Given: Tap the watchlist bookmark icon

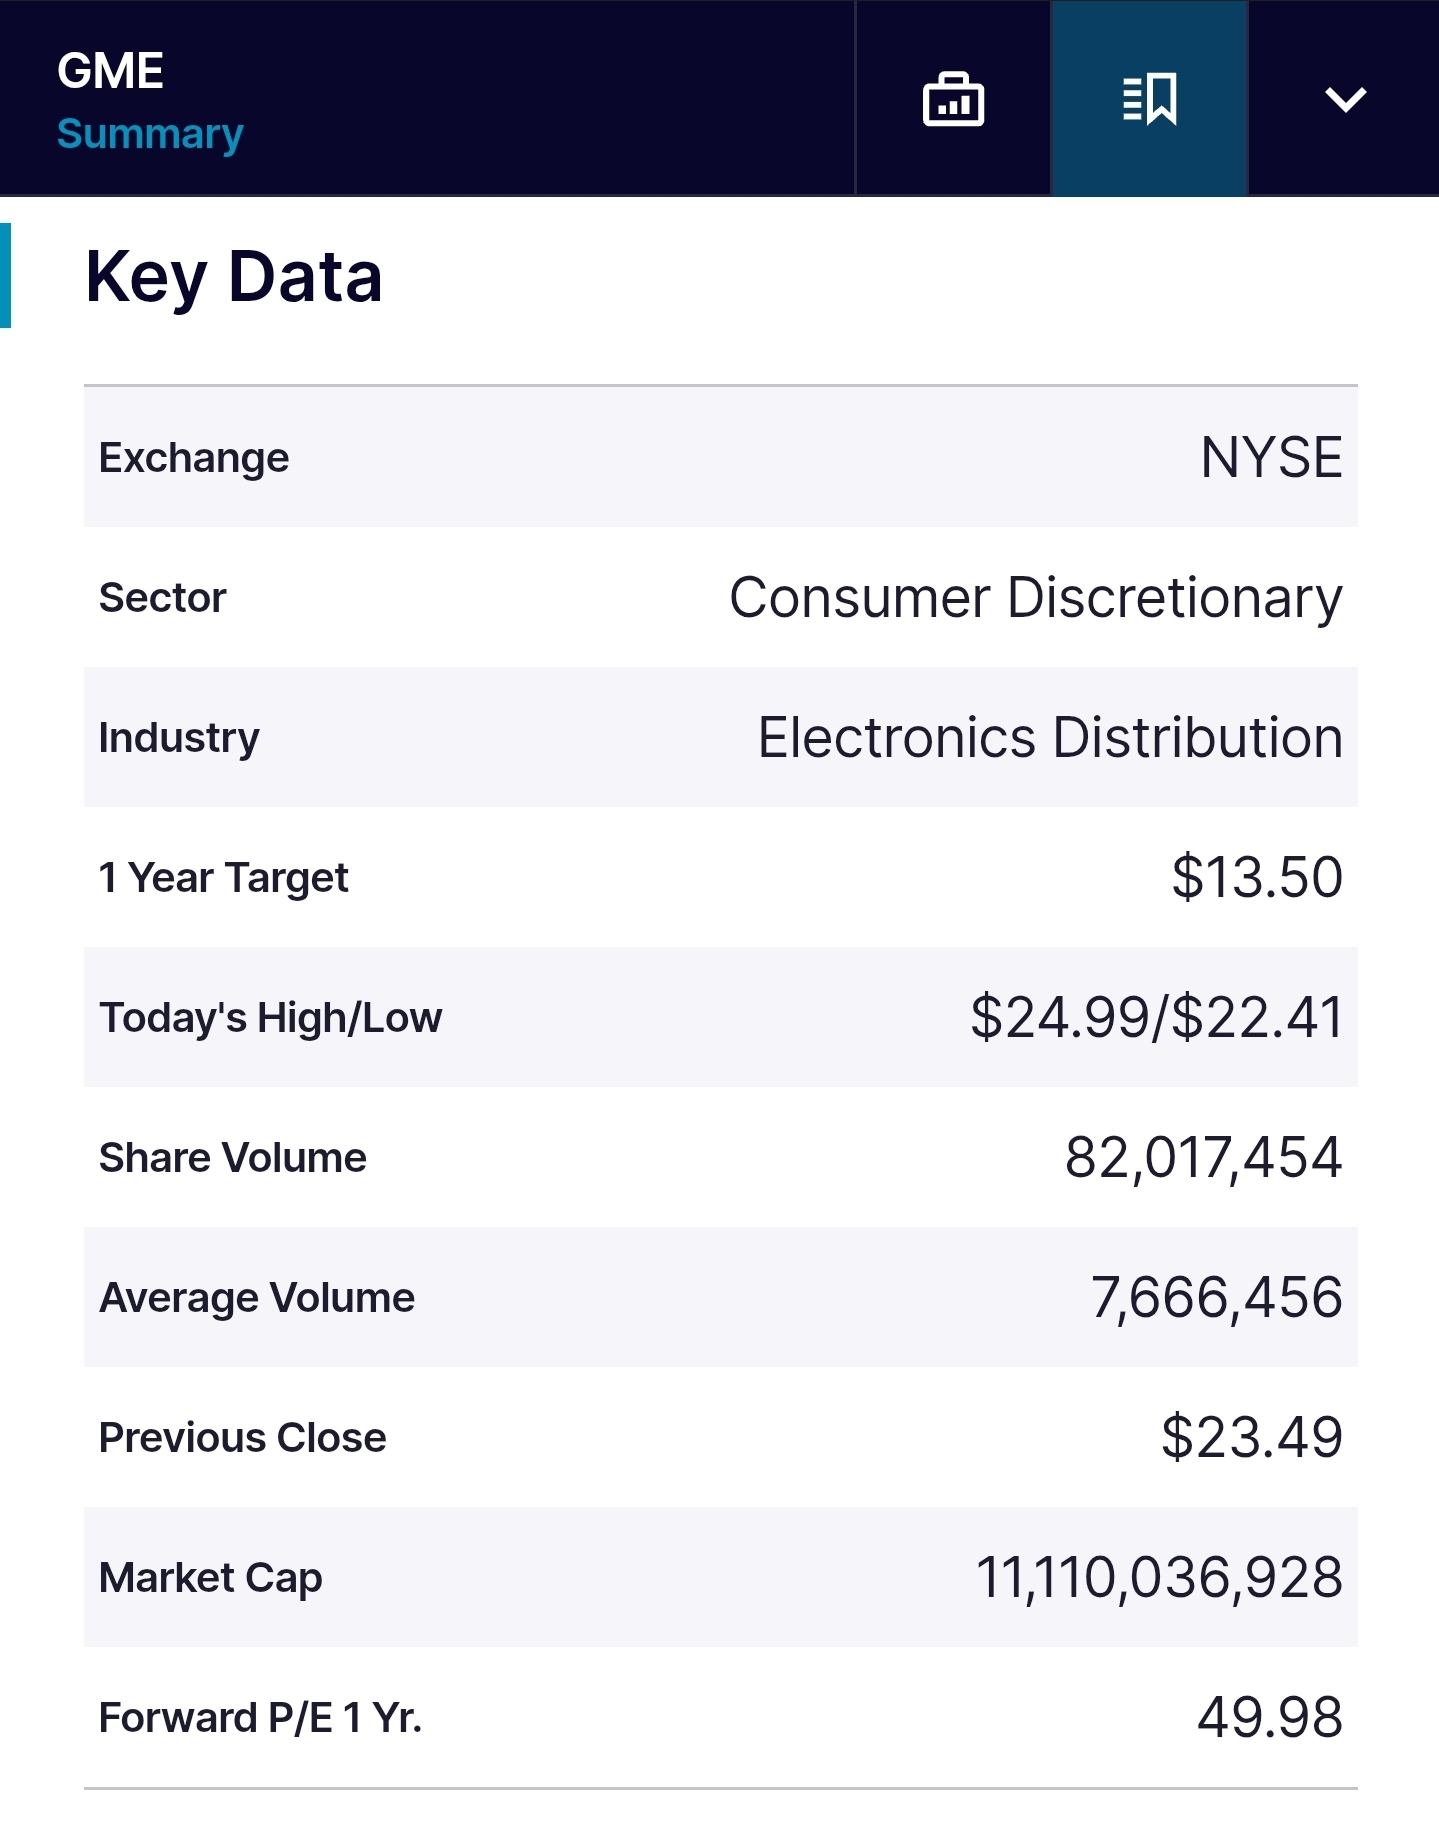Looking at the screenshot, I should coord(1149,99).
